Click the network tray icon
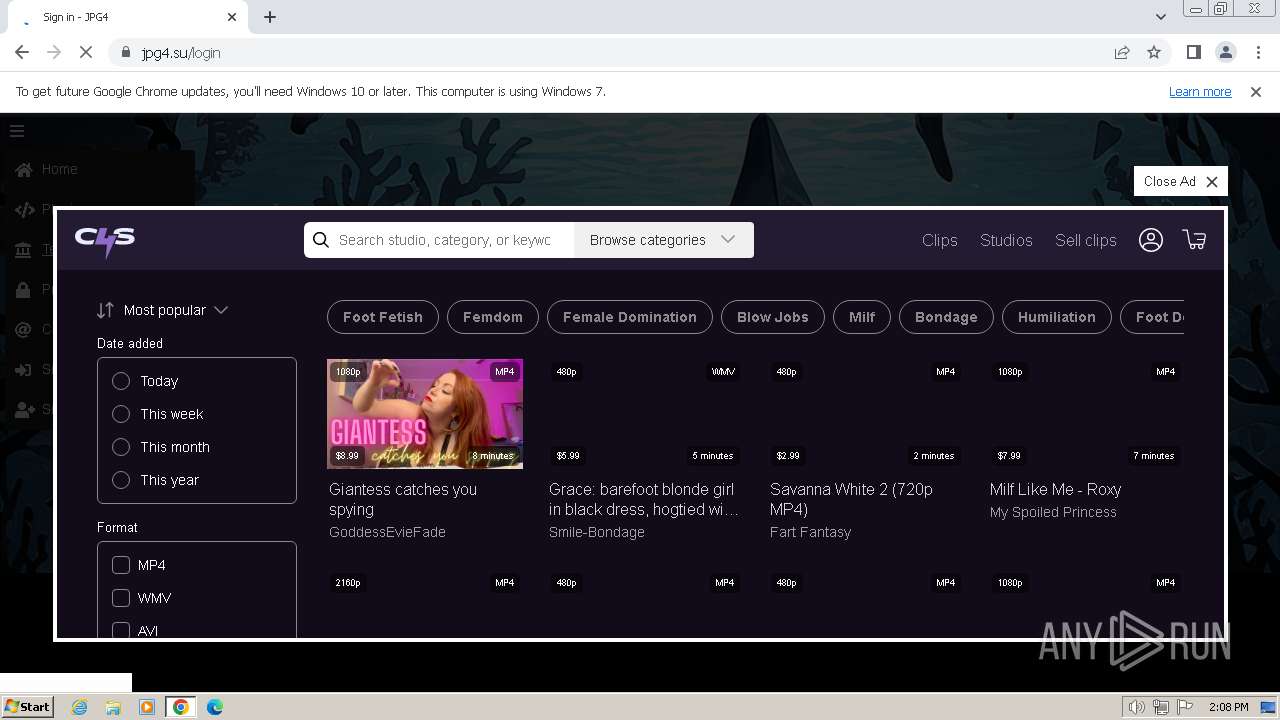This screenshot has height=720, width=1280. [x=1161, y=707]
